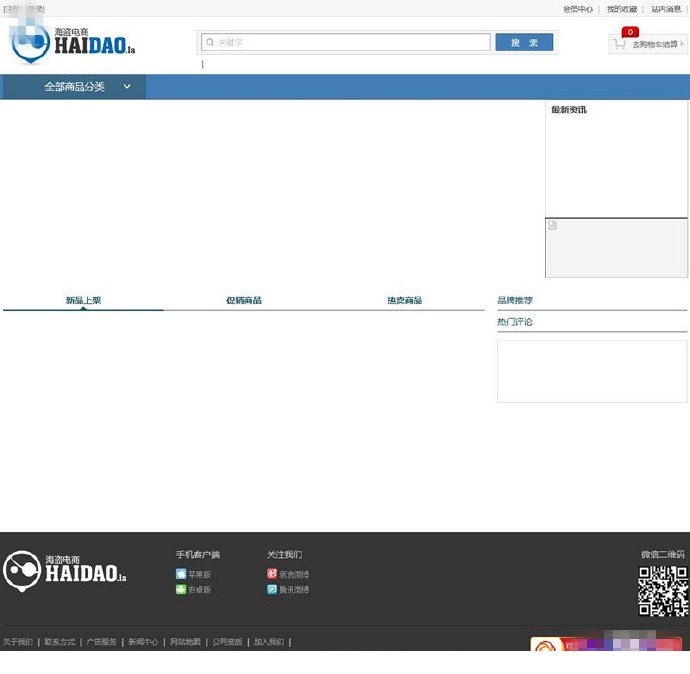Click the white HAIDAO footer logo

pos(65,571)
